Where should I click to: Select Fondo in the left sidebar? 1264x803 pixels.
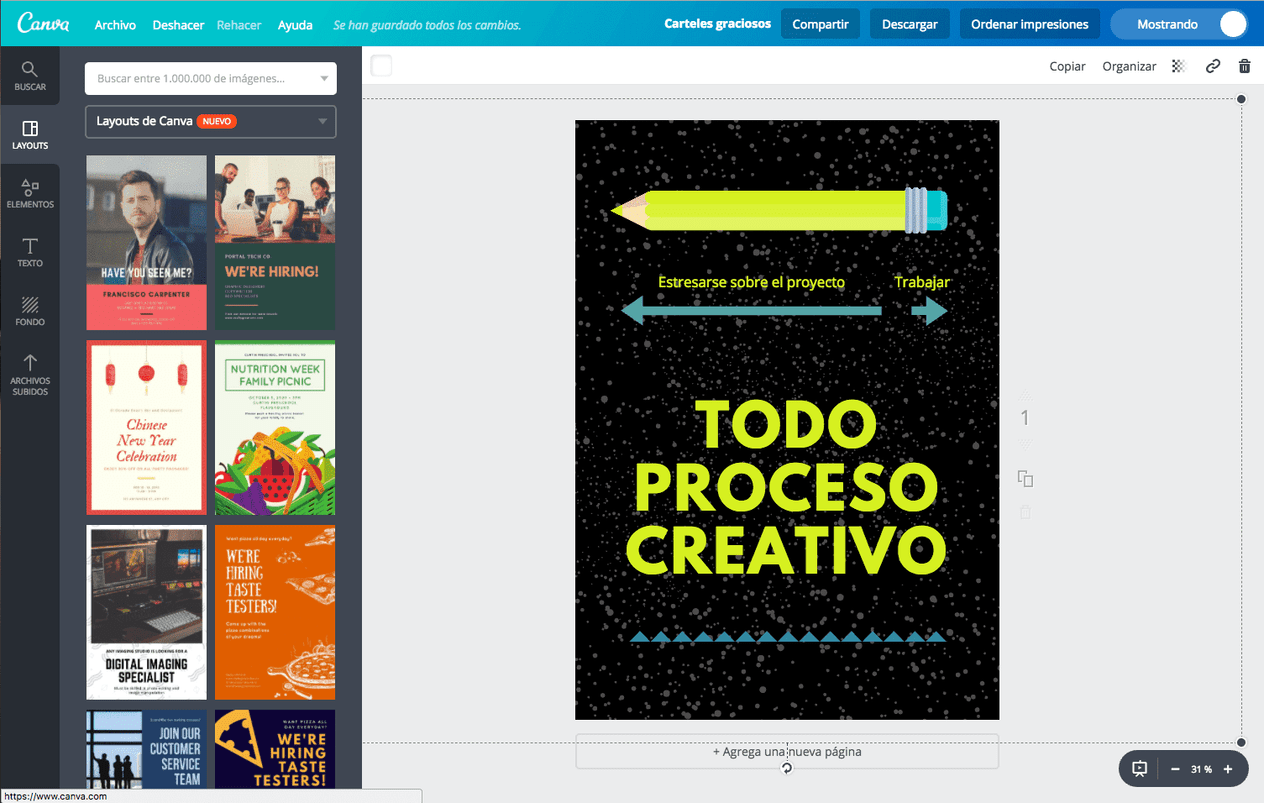click(30, 310)
